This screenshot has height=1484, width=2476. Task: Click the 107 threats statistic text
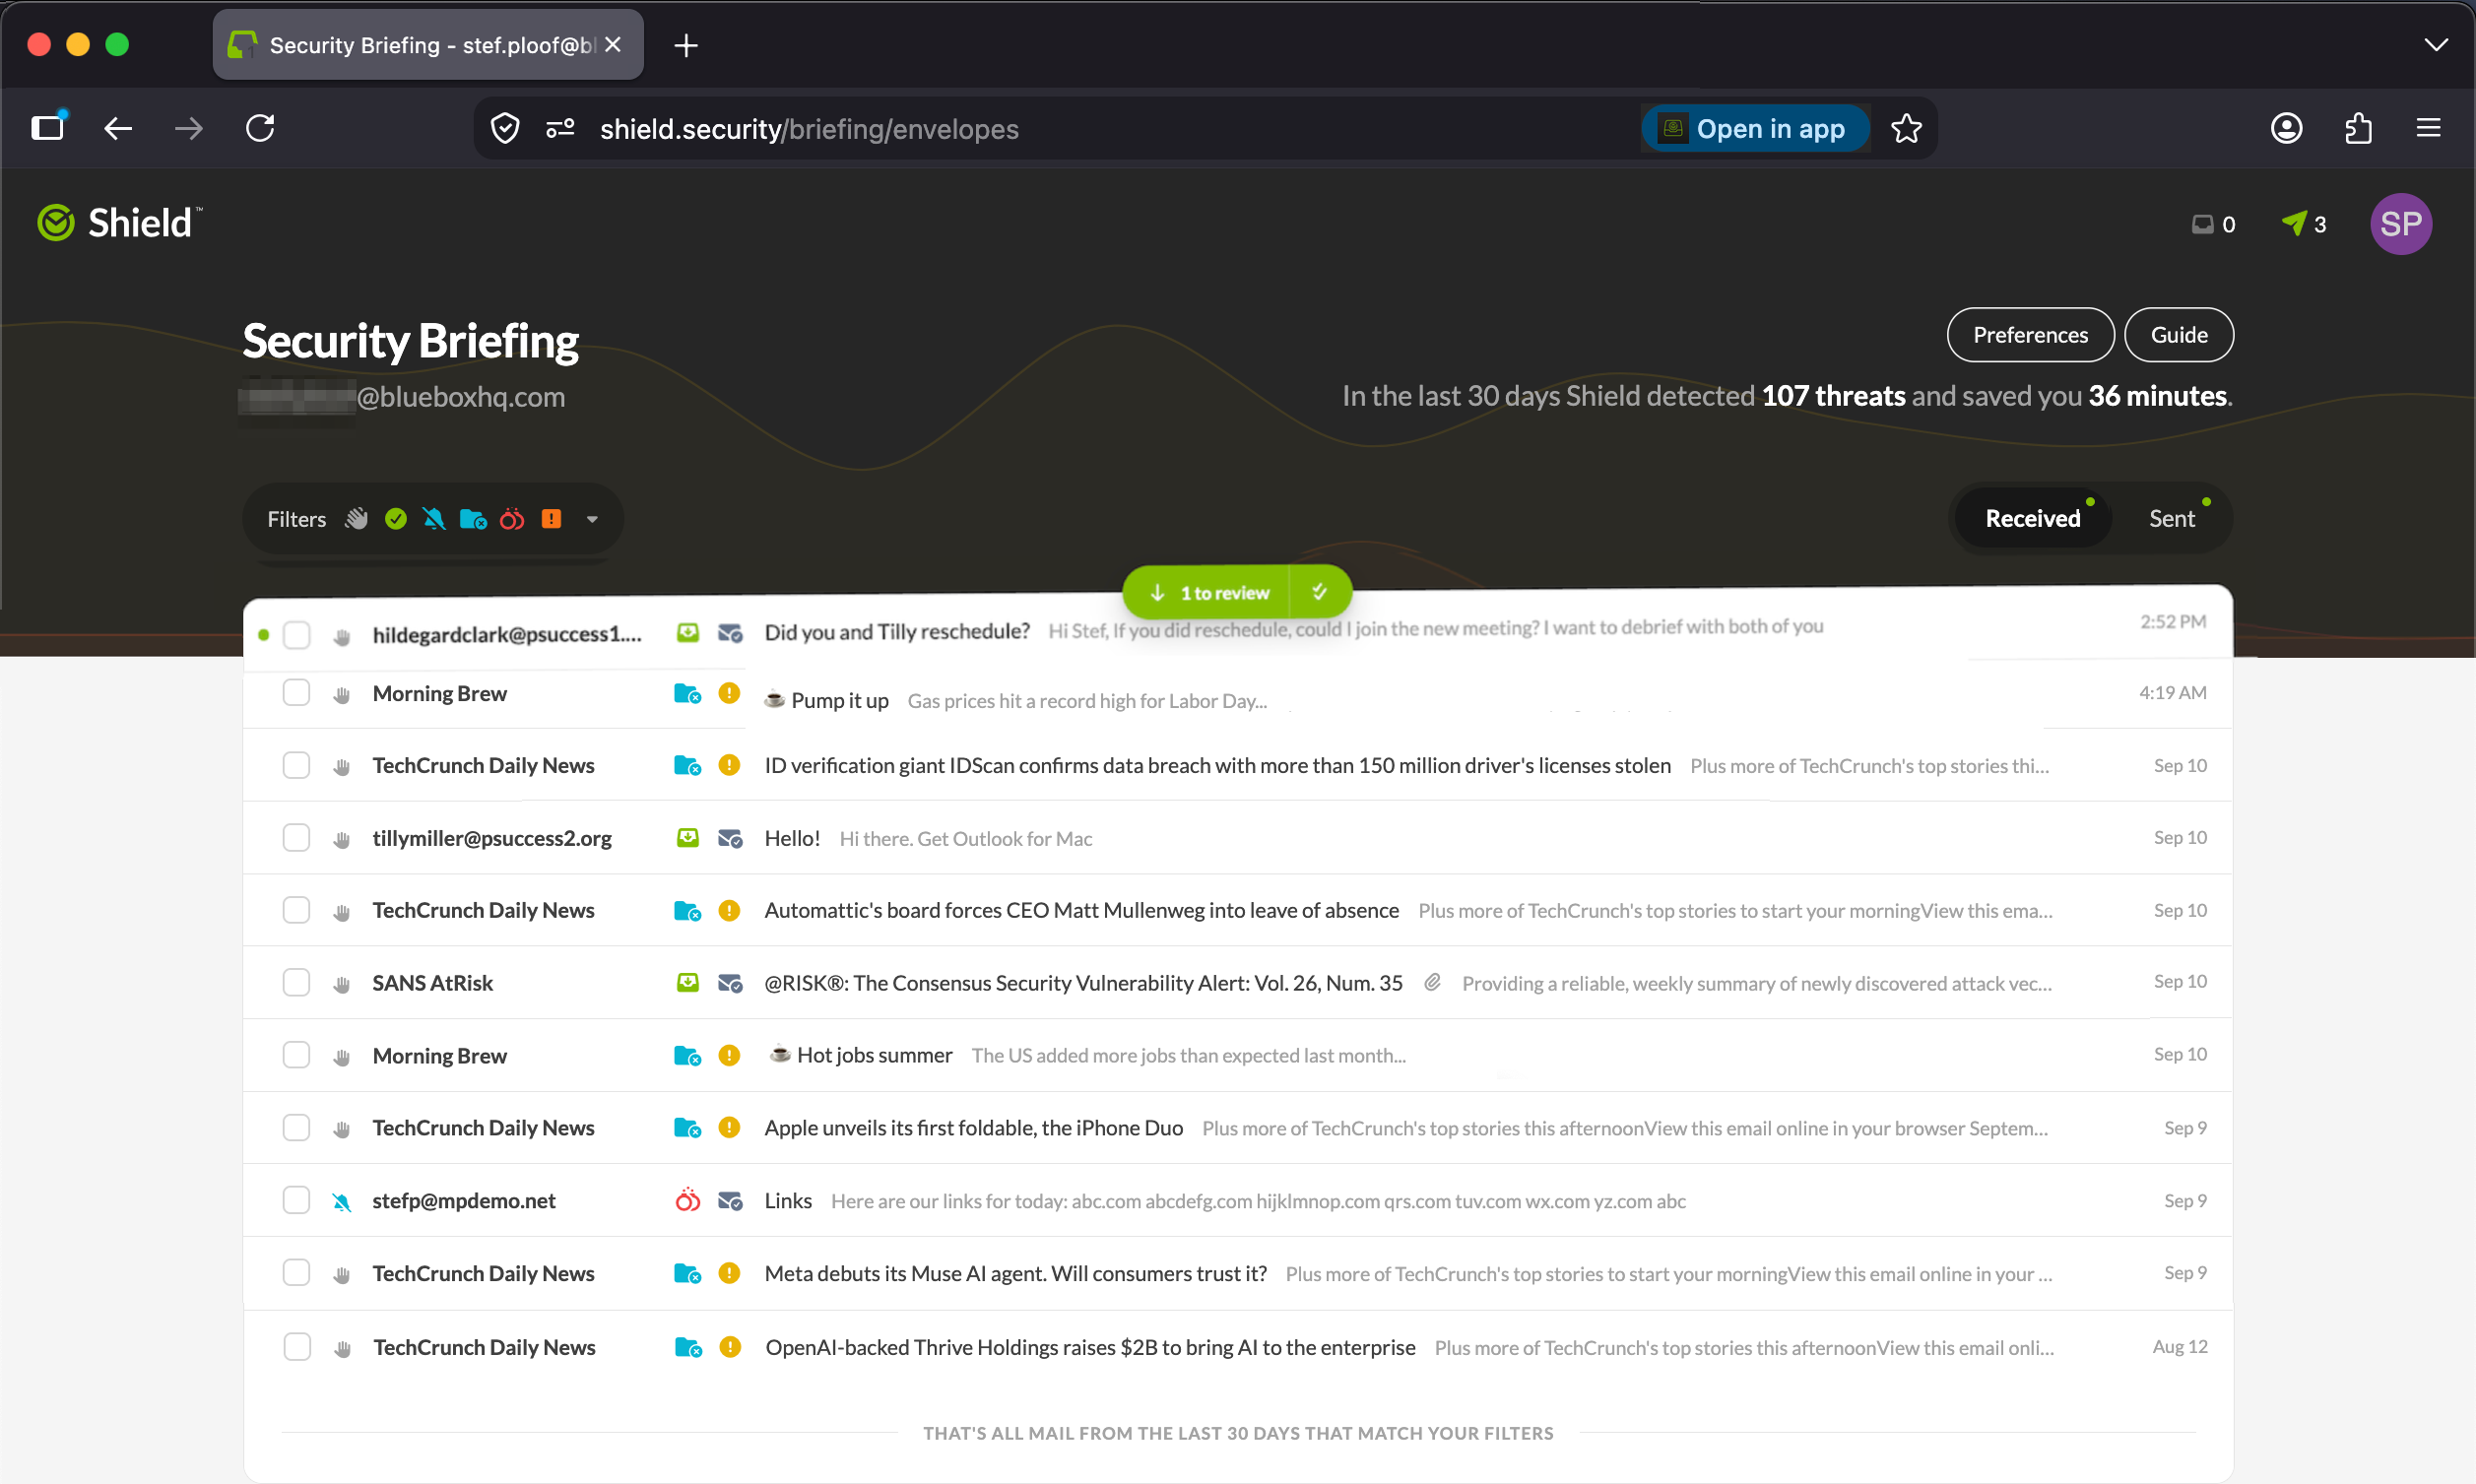coord(1833,396)
